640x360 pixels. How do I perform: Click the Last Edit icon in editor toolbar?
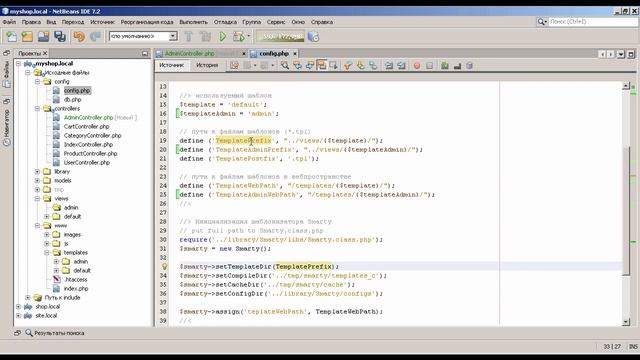(234, 65)
